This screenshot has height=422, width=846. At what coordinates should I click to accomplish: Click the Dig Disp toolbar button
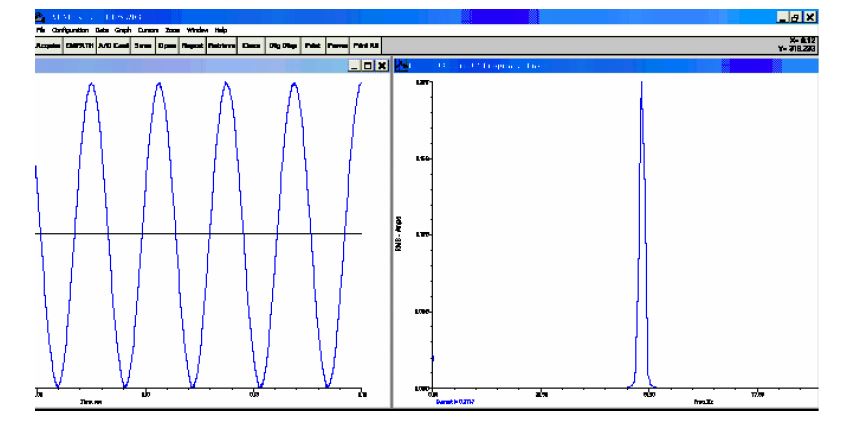(x=282, y=46)
